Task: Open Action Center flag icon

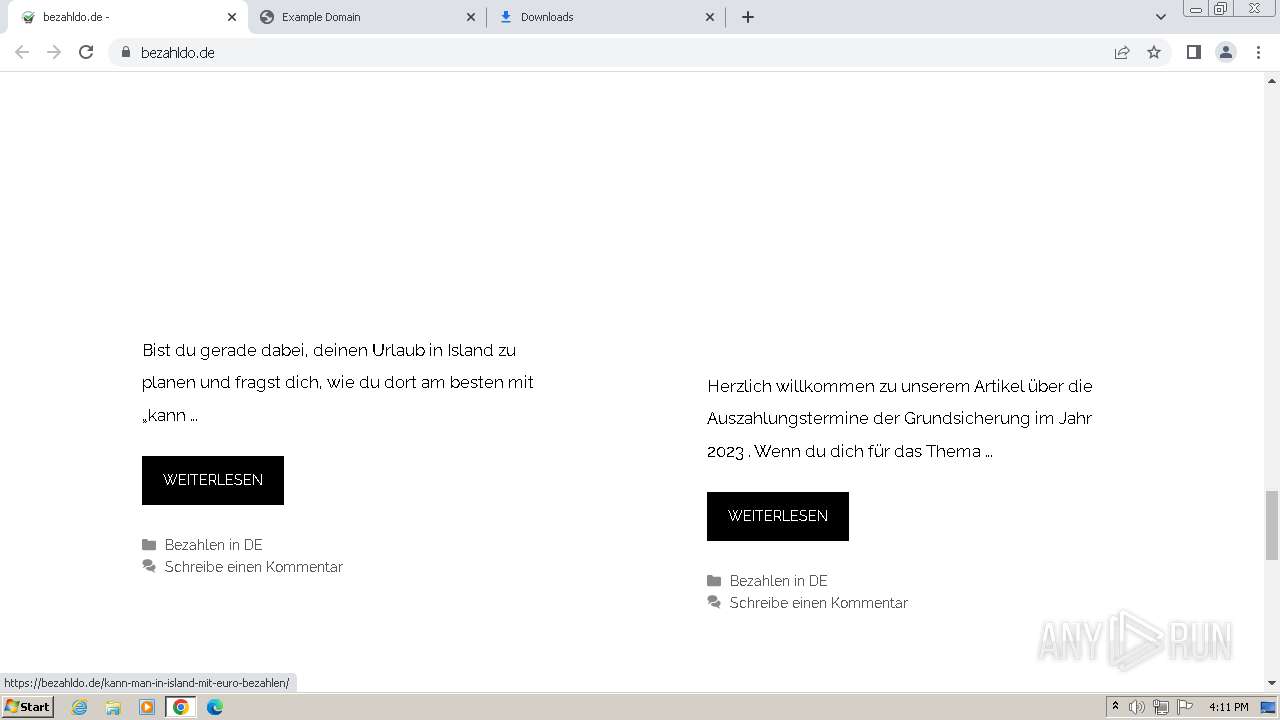Action: click(1185, 707)
